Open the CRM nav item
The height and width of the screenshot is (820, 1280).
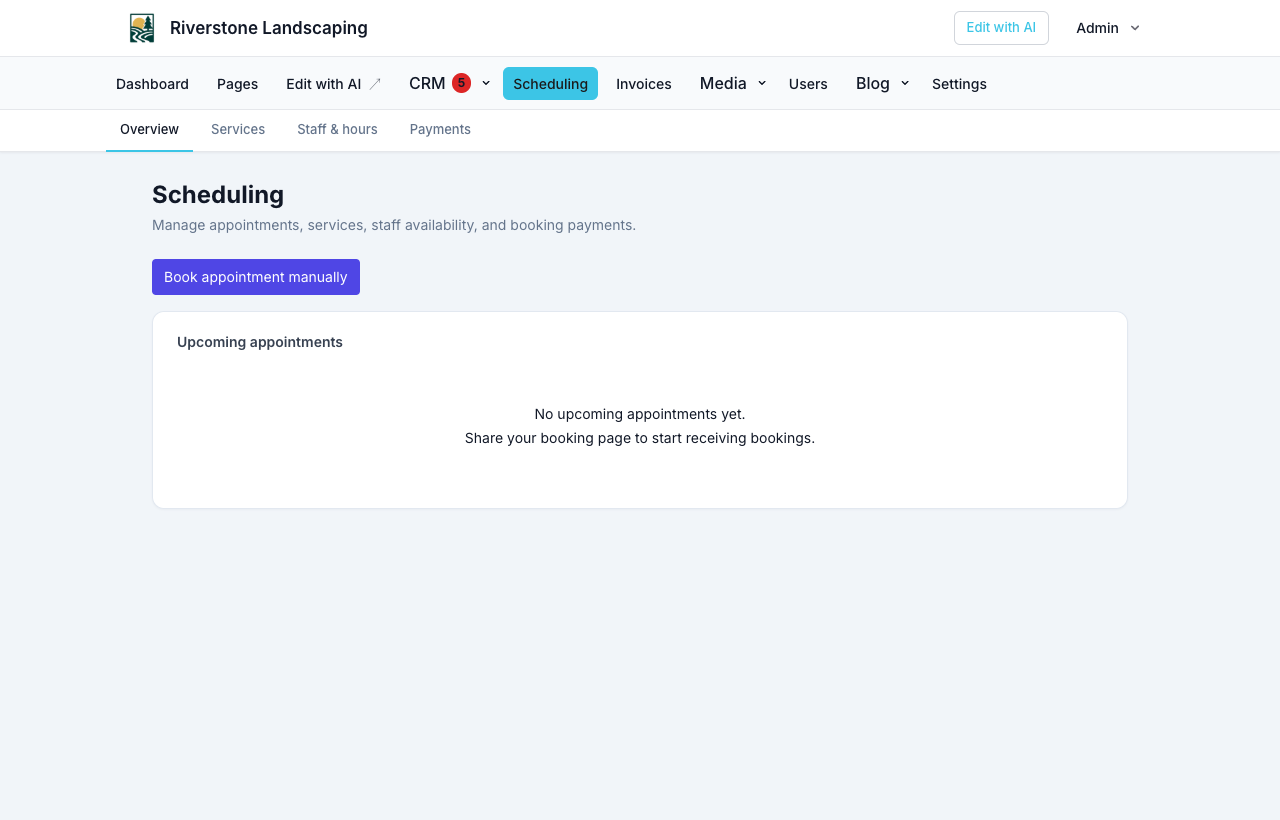click(427, 83)
